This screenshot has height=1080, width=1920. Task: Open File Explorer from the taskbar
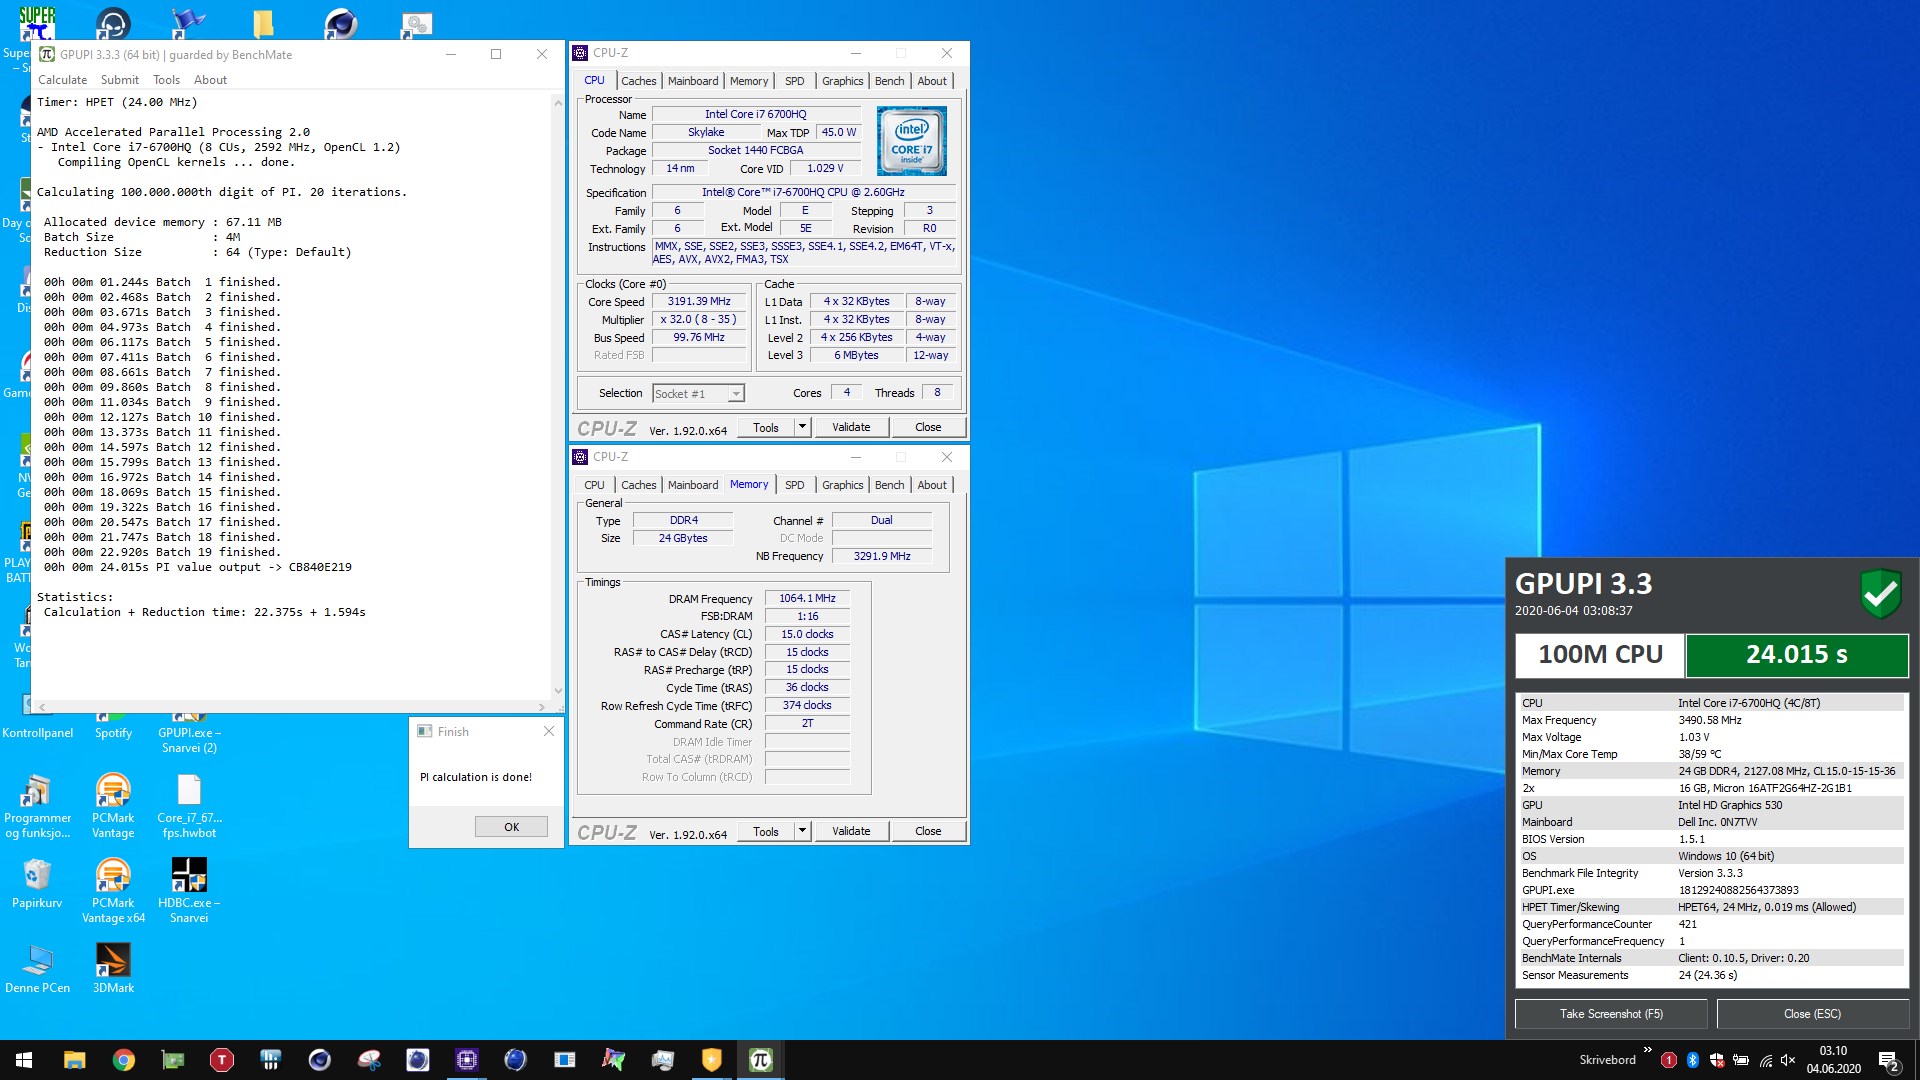[x=75, y=1060]
